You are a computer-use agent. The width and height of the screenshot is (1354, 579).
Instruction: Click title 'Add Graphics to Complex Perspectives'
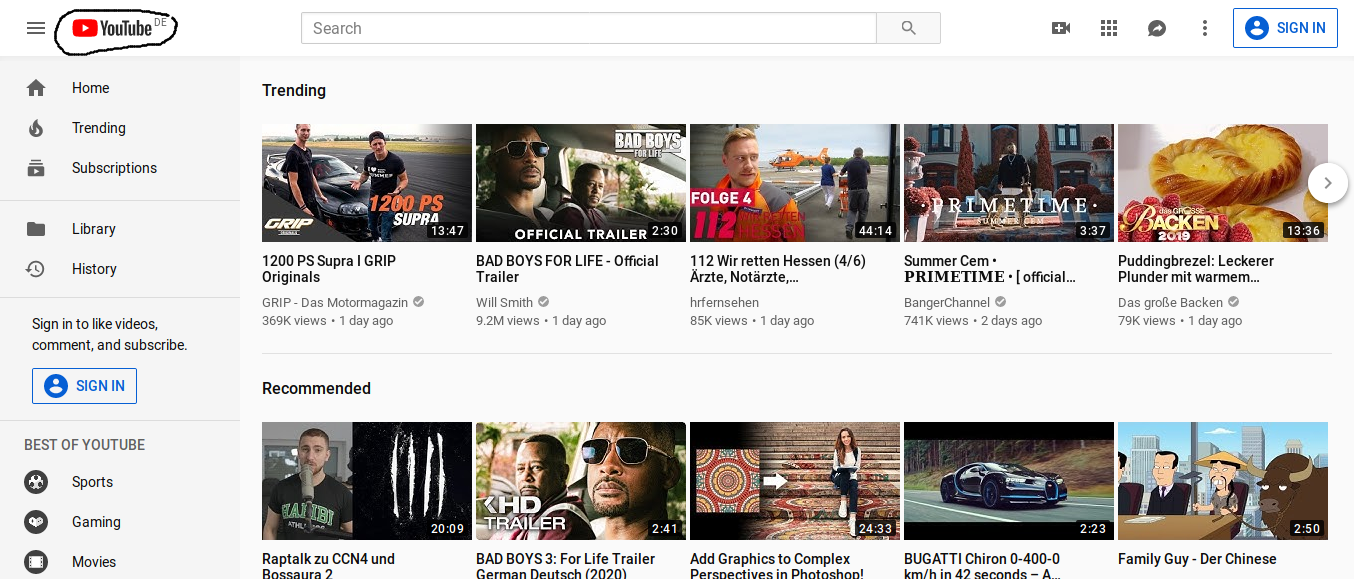pos(777,566)
